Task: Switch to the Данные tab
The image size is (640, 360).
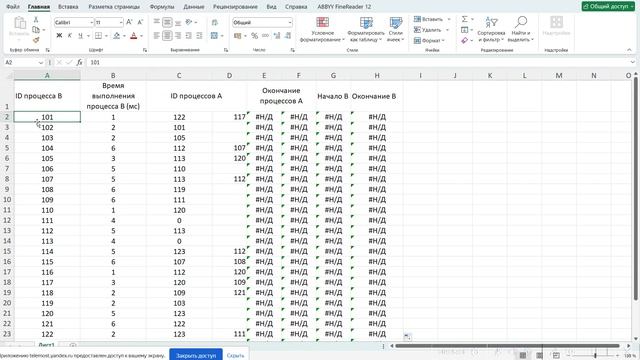Action: tap(193, 7)
